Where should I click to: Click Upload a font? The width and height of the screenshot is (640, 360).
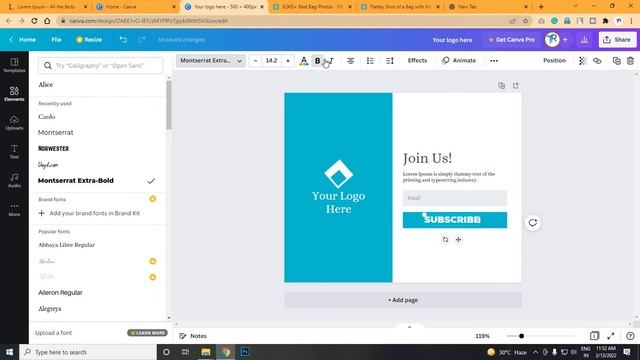click(x=53, y=333)
